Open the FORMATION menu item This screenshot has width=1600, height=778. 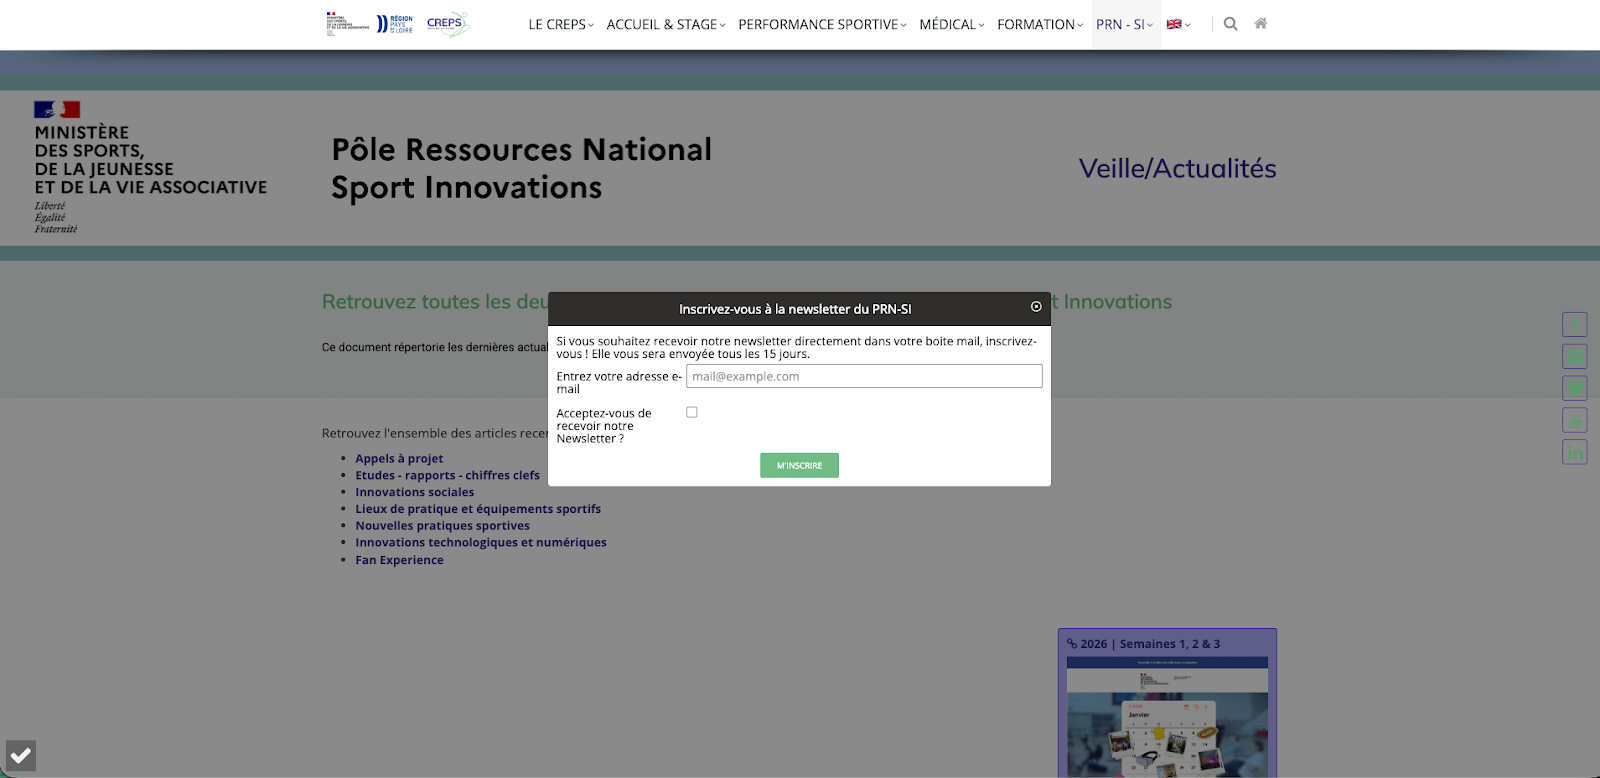[x=1039, y=25]
